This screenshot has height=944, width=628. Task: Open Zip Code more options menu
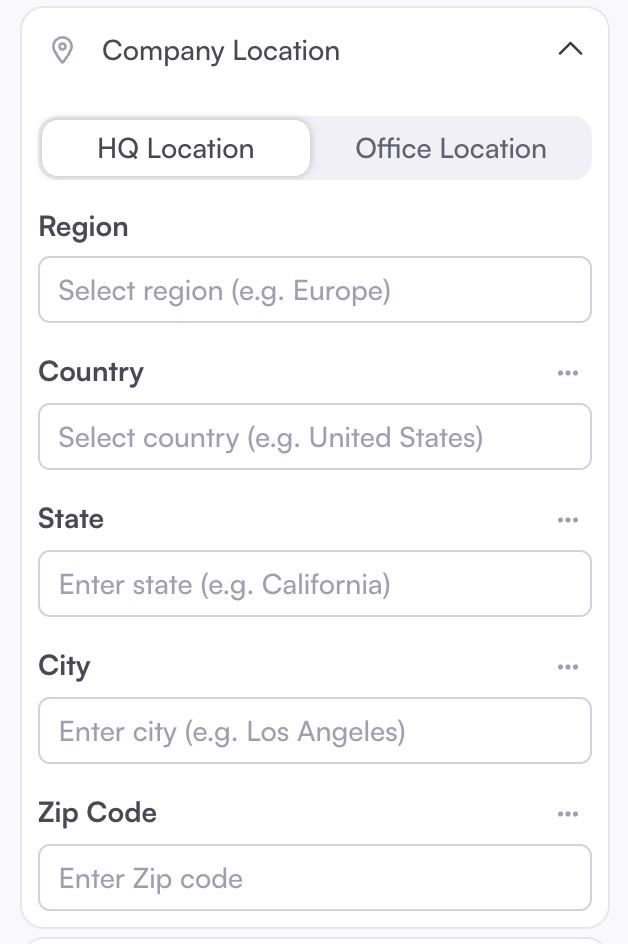[568, 814]
